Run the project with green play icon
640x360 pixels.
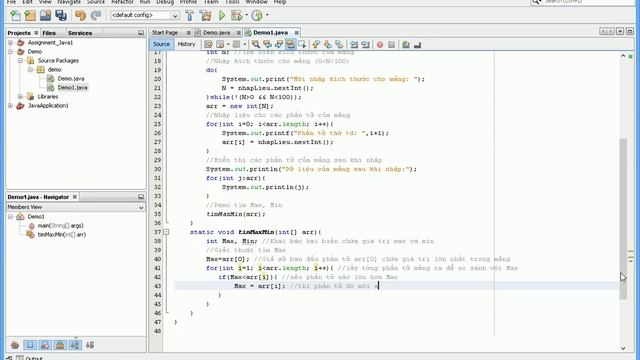[x=222, y=16]
